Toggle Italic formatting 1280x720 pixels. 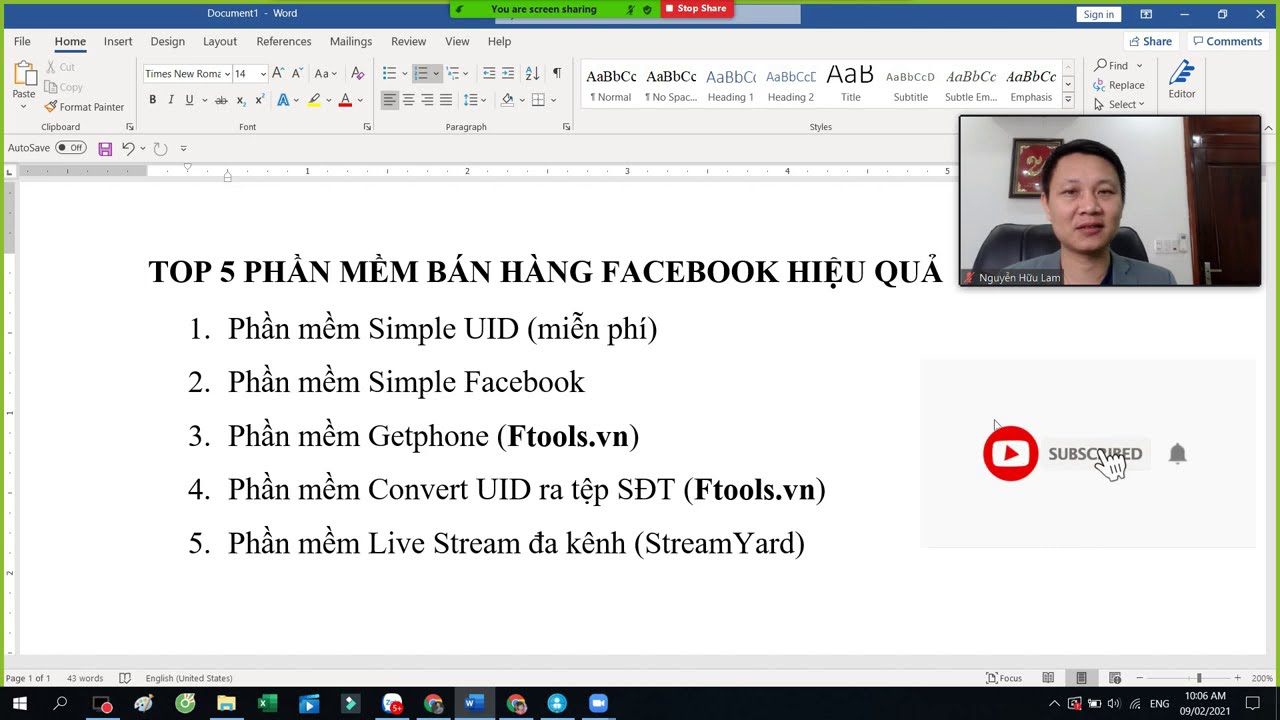tap(171, 100)
